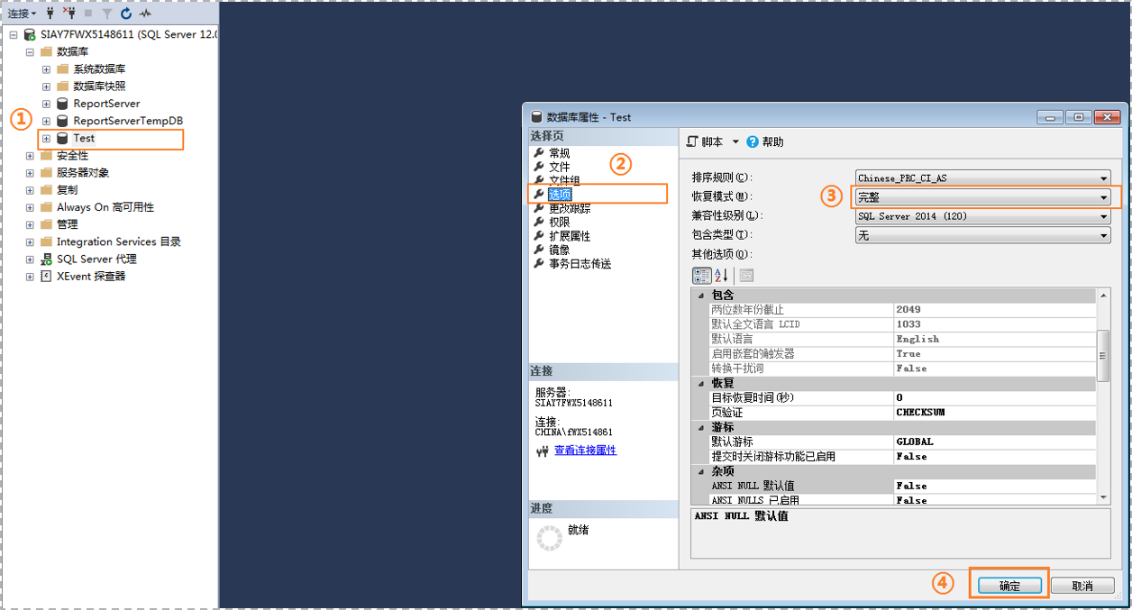The height and width of the screenshot is (610, 1132).
Task: Select the 服务器对象 tree item
Action: tap(83, 173)
